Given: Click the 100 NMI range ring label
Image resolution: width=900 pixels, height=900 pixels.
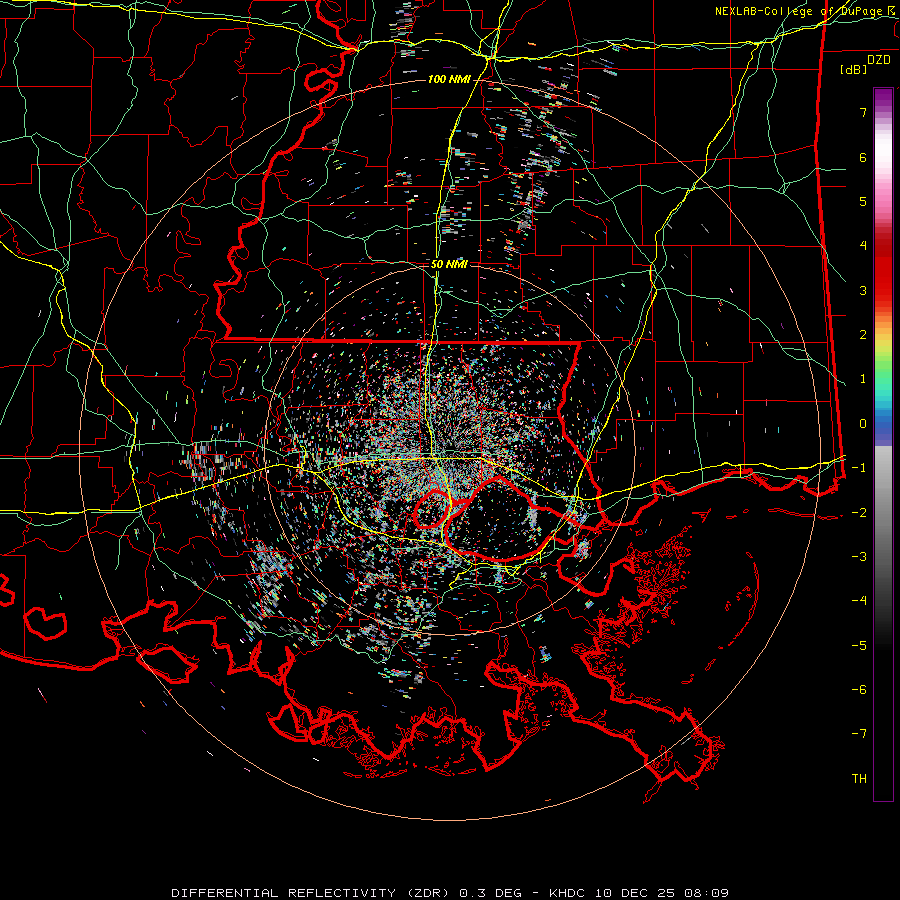Looking at the screenshot, I should [x=449, y=79].
